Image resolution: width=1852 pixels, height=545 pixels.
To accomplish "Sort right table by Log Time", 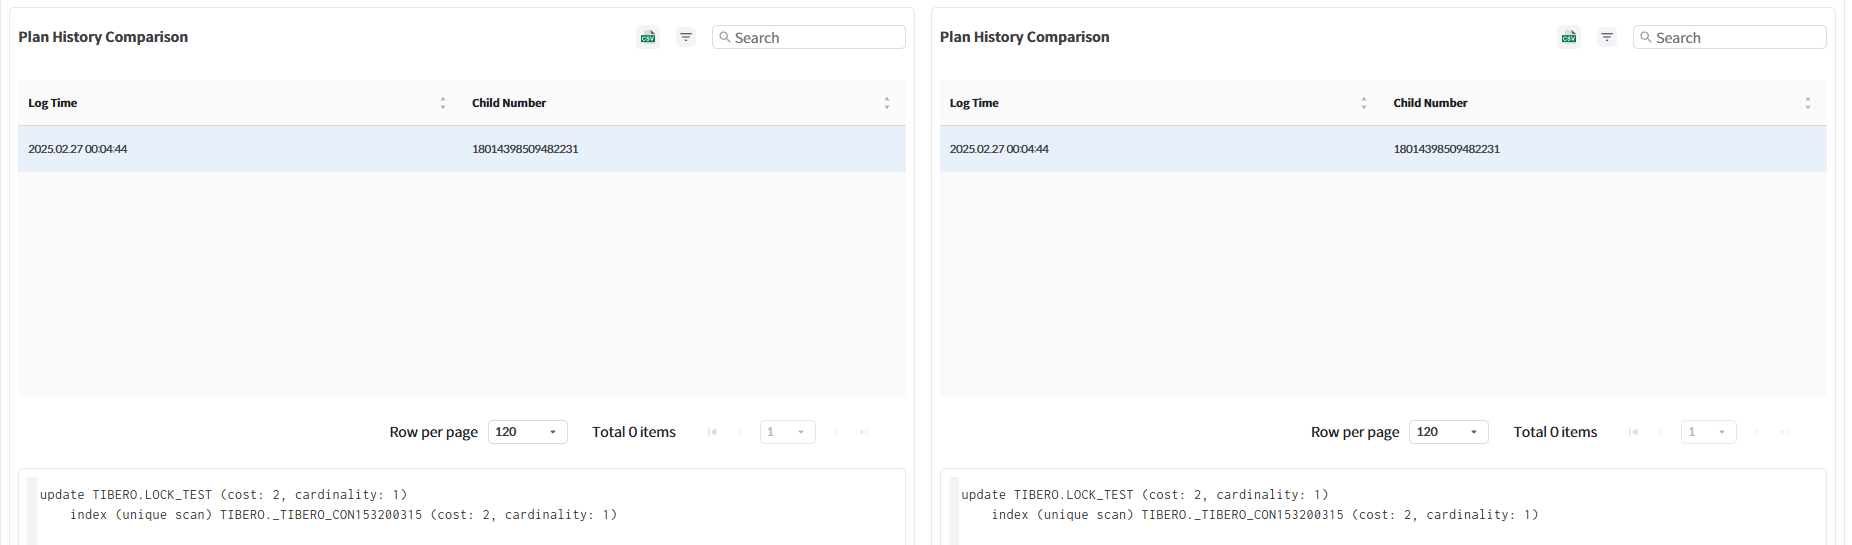I will coord(1363,103).
